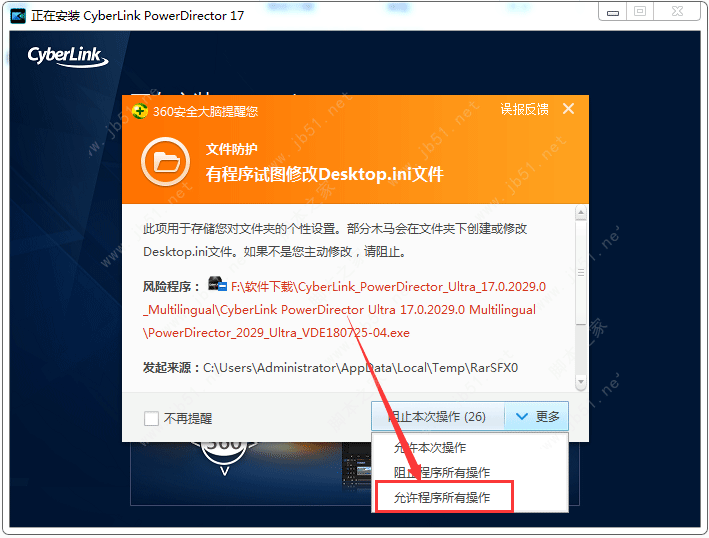Click the 360 shield logo icon
Viewport: 709px width, 538px height.
click(x=140, y=111)
